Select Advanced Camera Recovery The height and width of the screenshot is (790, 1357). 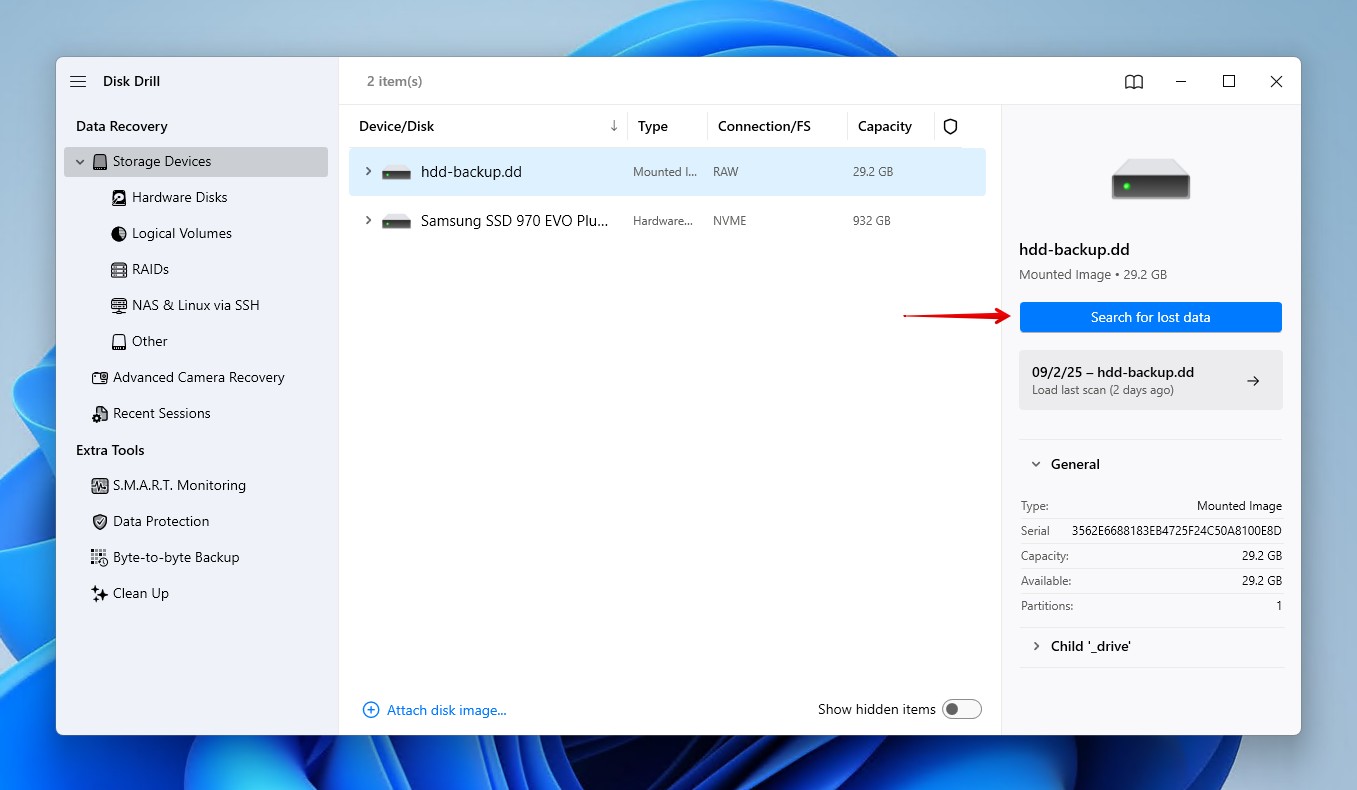(198, 378)
